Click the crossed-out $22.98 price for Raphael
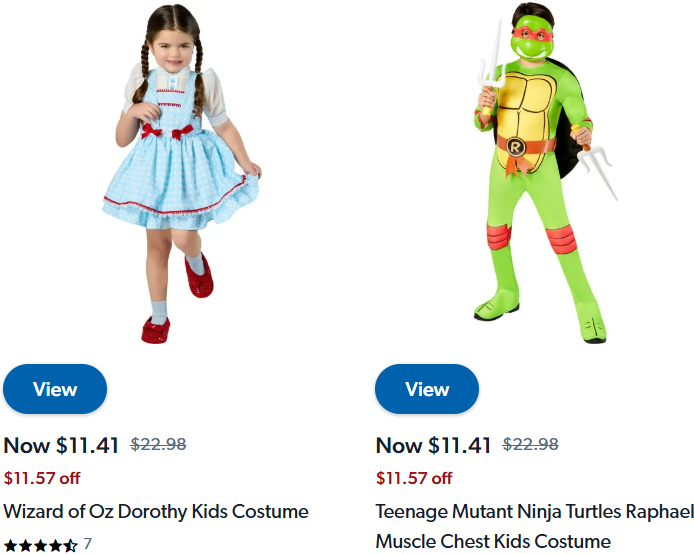 [x=530, y=445]
